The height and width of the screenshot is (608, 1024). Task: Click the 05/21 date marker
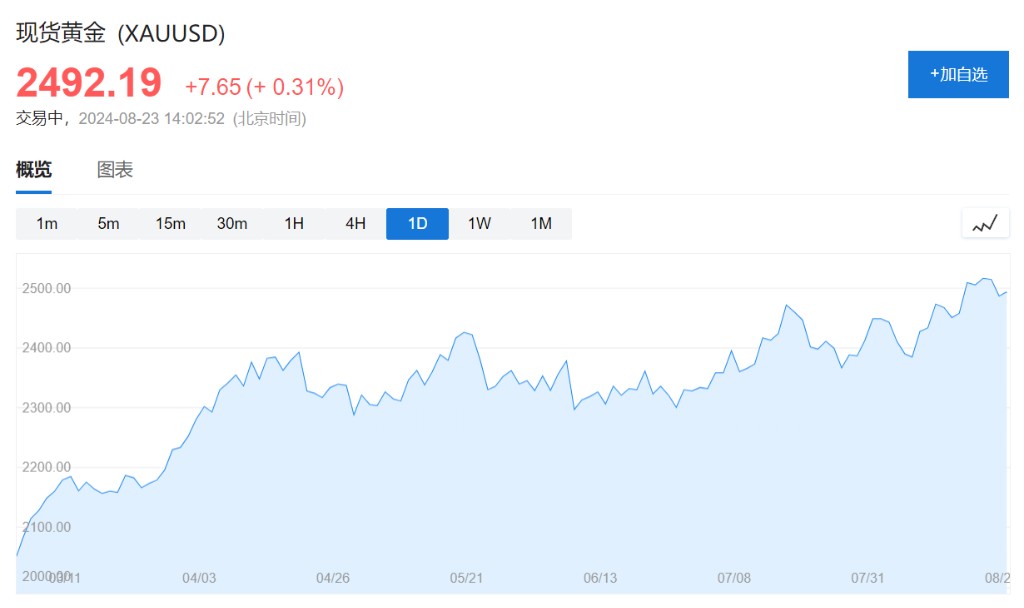point(467,578)
